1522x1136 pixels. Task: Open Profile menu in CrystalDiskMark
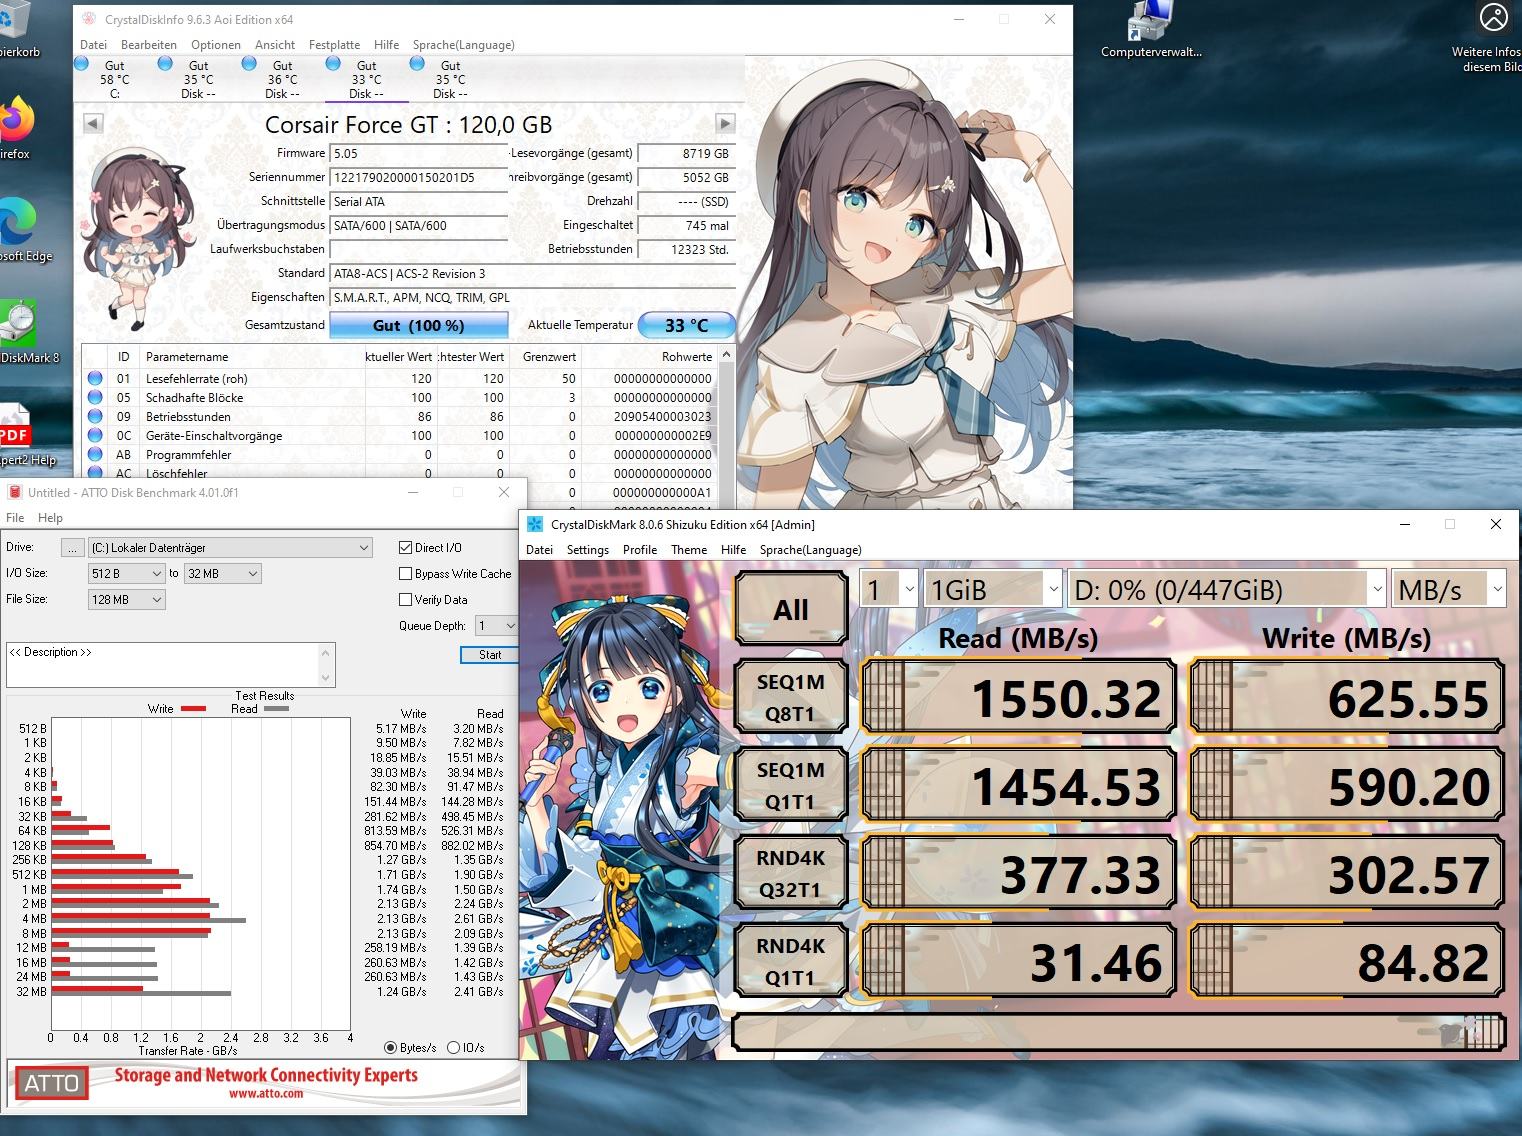tap(639, 549)
